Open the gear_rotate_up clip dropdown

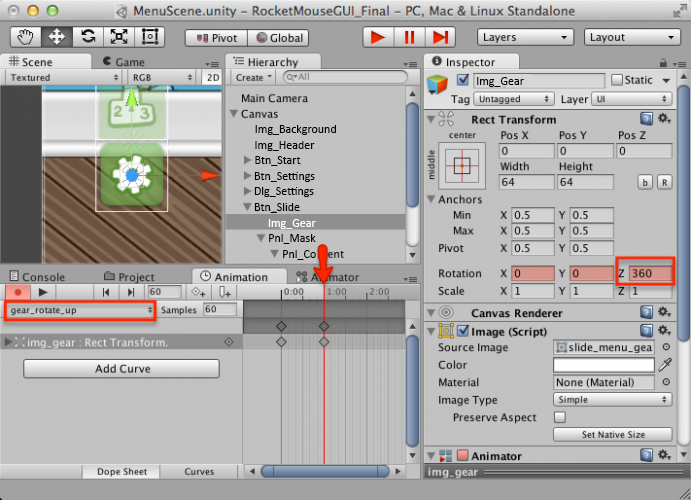pyautogui.click(x=80, y=310)
